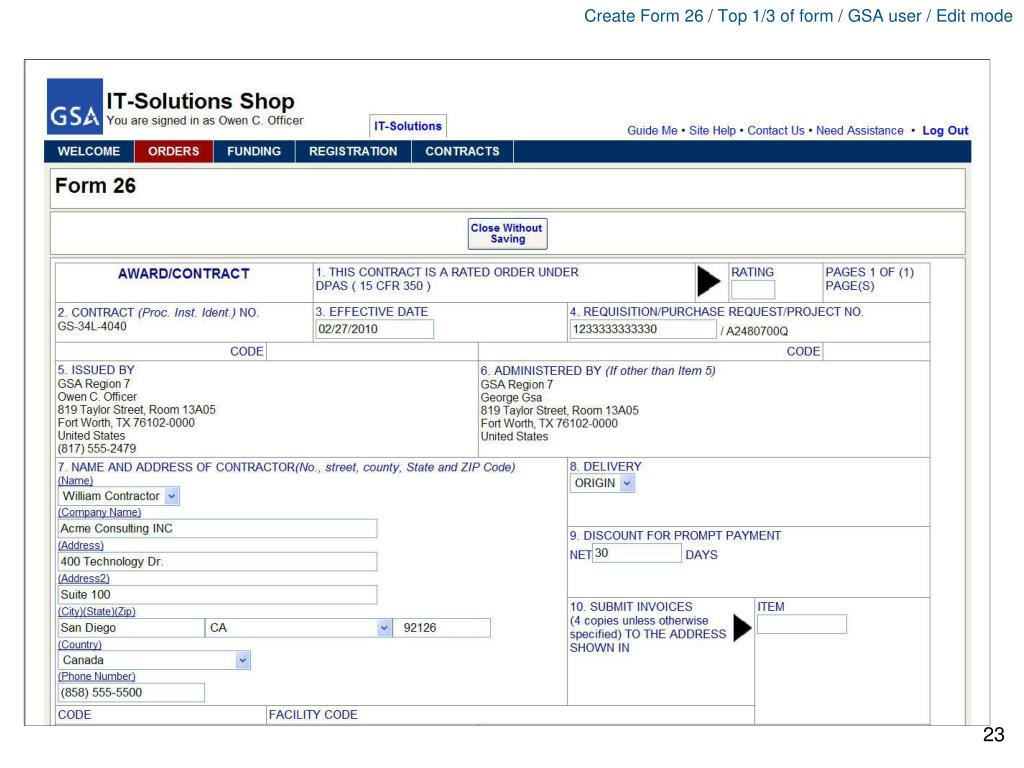1024x768 pixels.
Task: Select the CONTRACTS tab
Action: pyautogui.click(x=462, y=152)
